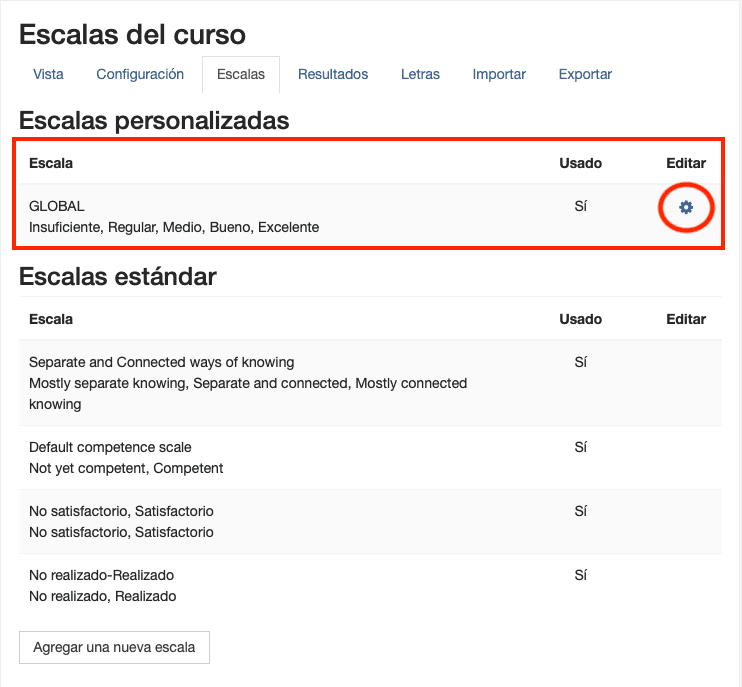The width and height of the screenshot is (742, 687).
Task: Click Not yet competent, Competent text
Action: click(x=126, y=468)
